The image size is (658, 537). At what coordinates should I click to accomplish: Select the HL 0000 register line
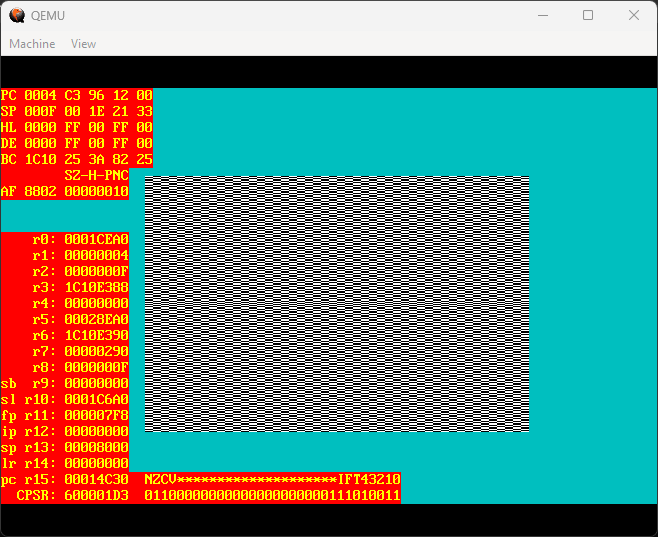pos(77,128)
